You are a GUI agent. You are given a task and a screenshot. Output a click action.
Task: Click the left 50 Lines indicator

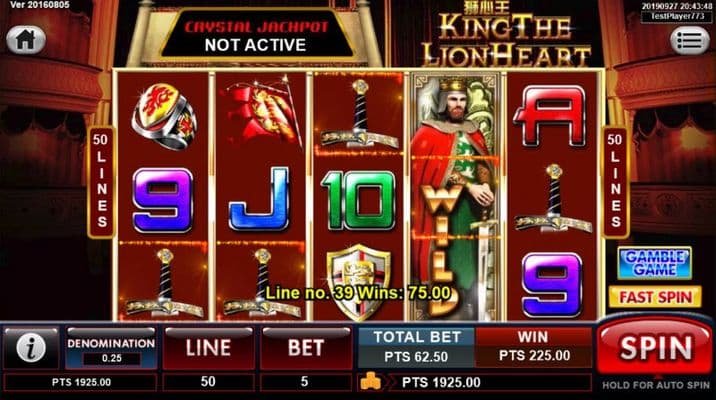click(x=101, y=182)
